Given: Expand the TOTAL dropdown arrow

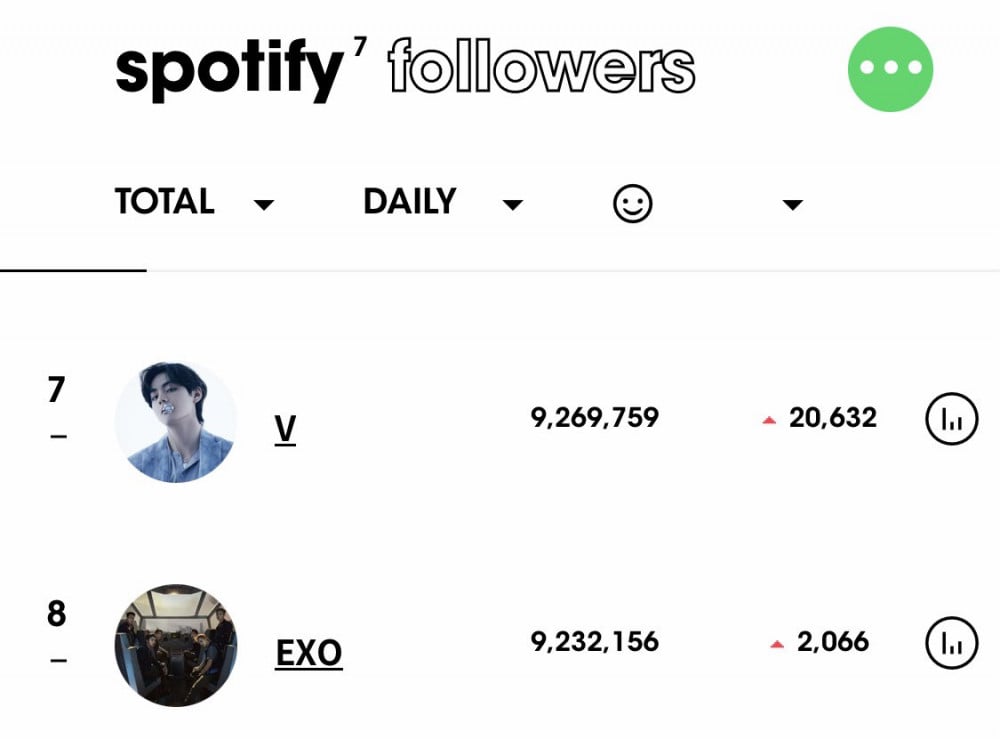Looking at the screenshot, I should (263, 205).
